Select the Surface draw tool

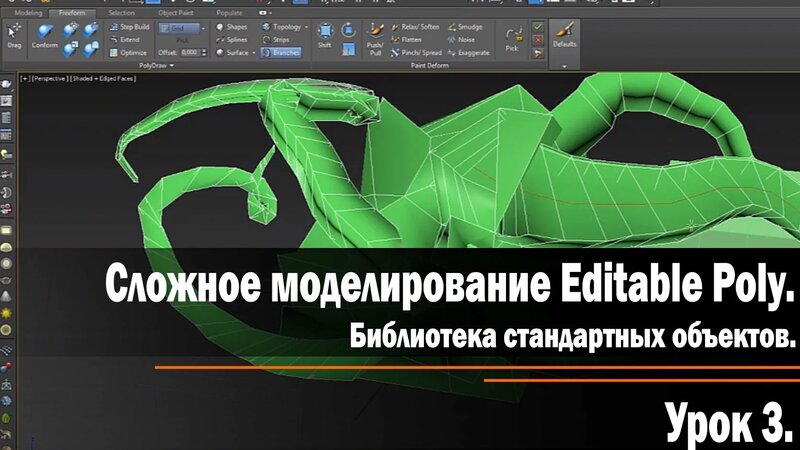[x=233, y=53]
